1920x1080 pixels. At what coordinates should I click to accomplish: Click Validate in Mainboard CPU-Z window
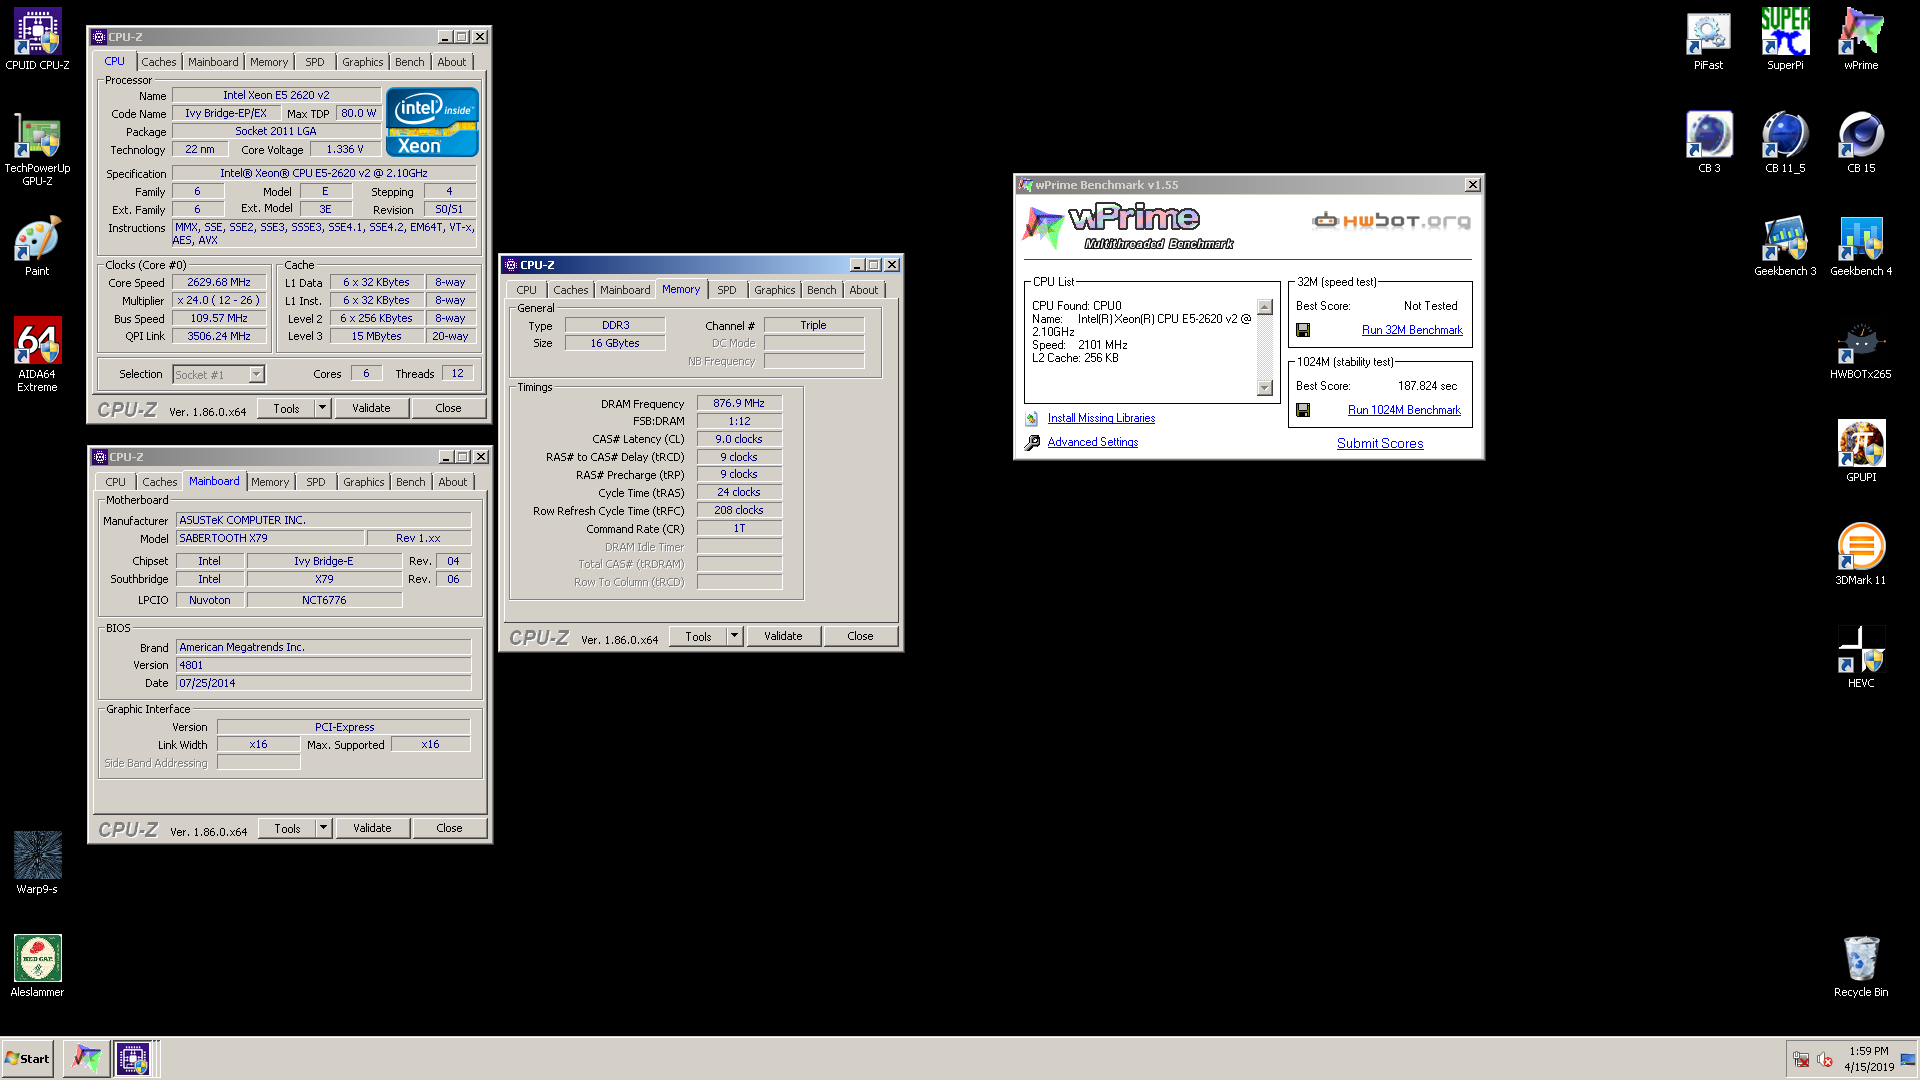(372, 828)
